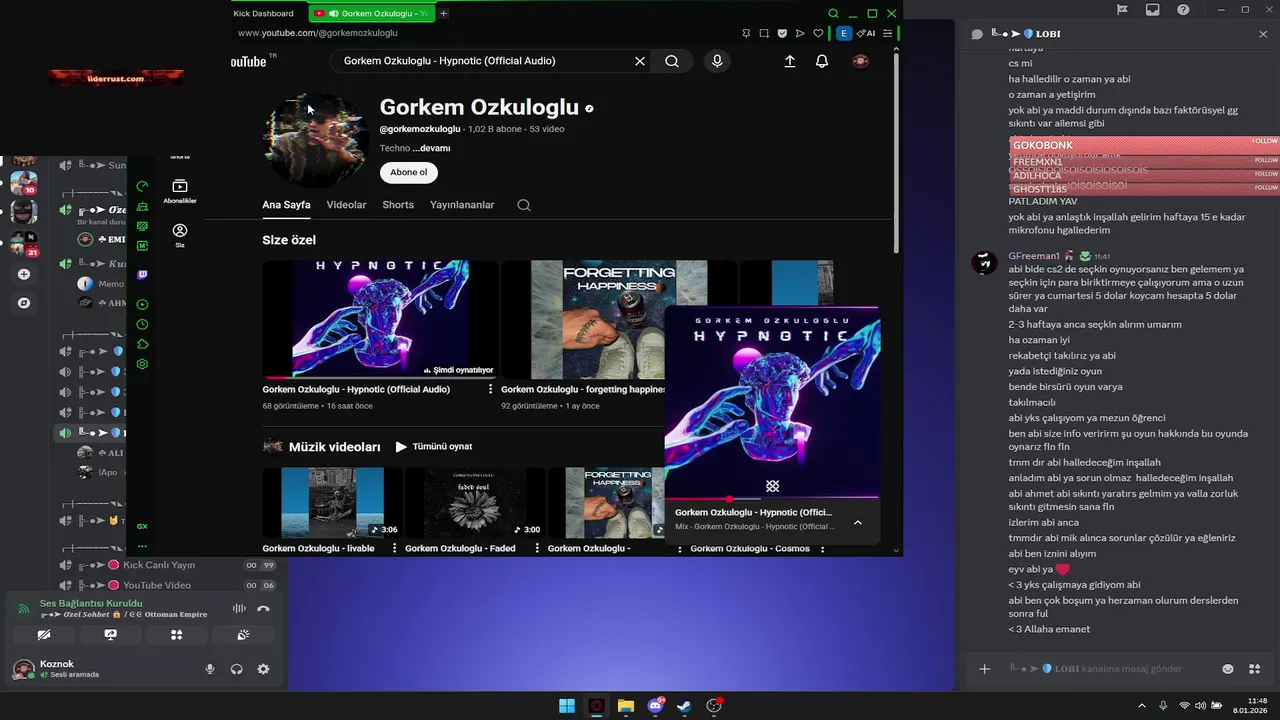This screenshot has width=1280, height=720.
Task: Open the YouTube account avatar menu
Action: [x=860, y=61]
